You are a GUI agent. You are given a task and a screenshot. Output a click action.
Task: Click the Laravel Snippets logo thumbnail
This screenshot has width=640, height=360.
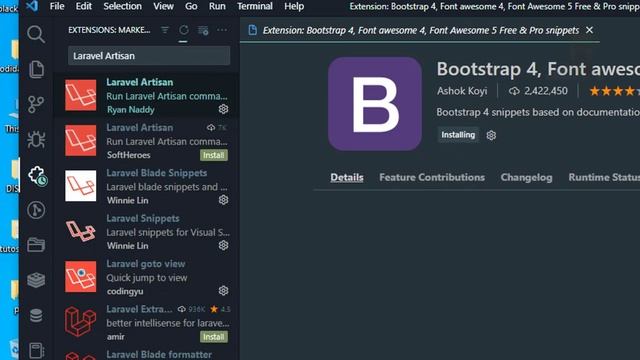(x=81, y=231)
